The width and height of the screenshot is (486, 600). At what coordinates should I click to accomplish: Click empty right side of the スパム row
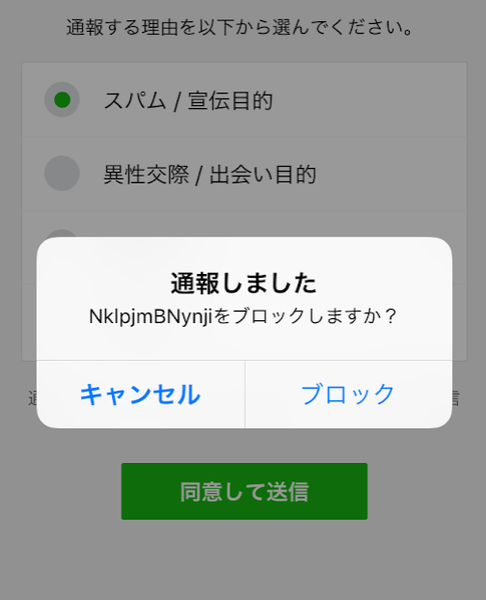tap(367, 100)
